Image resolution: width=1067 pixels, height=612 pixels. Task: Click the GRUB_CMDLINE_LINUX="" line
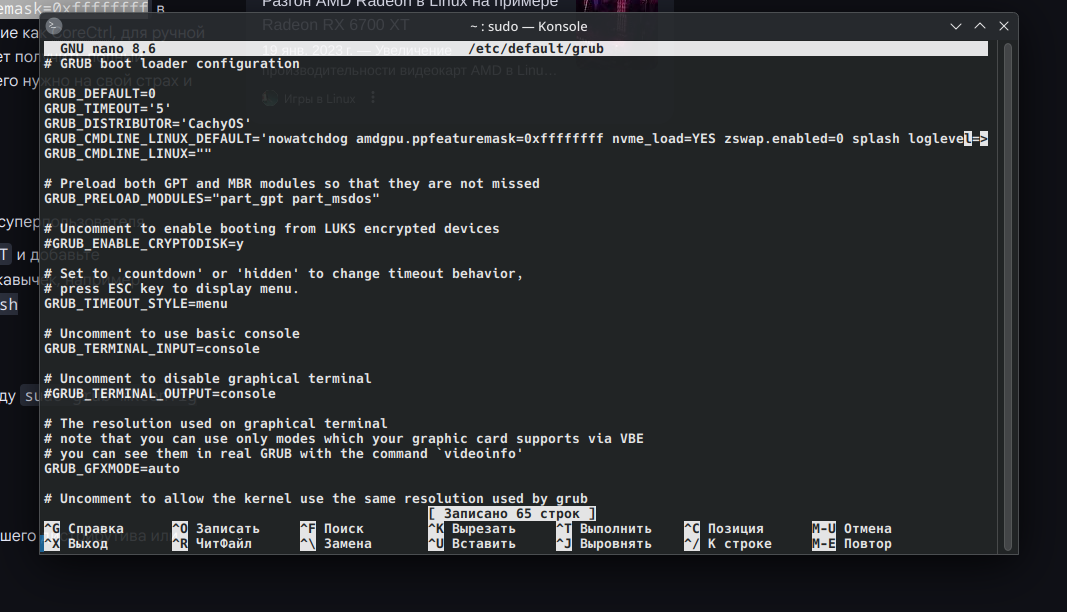128,153
